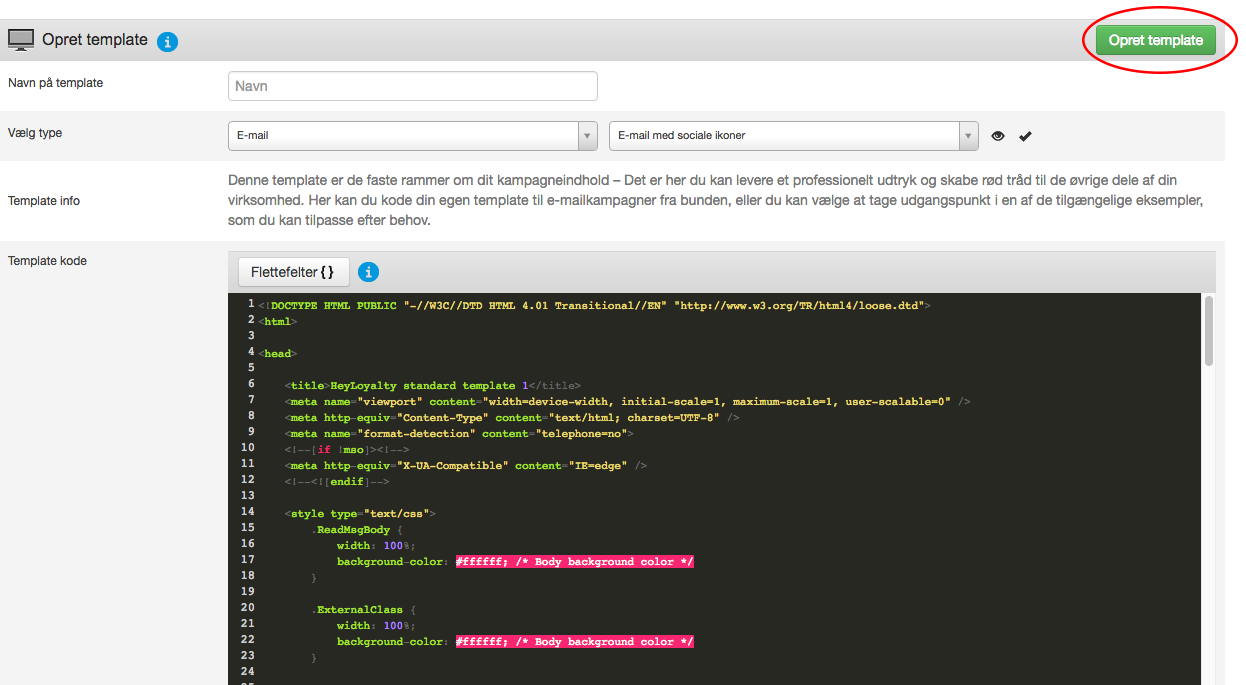
Task: Preview template with the eye icon
Action: click(x=998, y=136)
